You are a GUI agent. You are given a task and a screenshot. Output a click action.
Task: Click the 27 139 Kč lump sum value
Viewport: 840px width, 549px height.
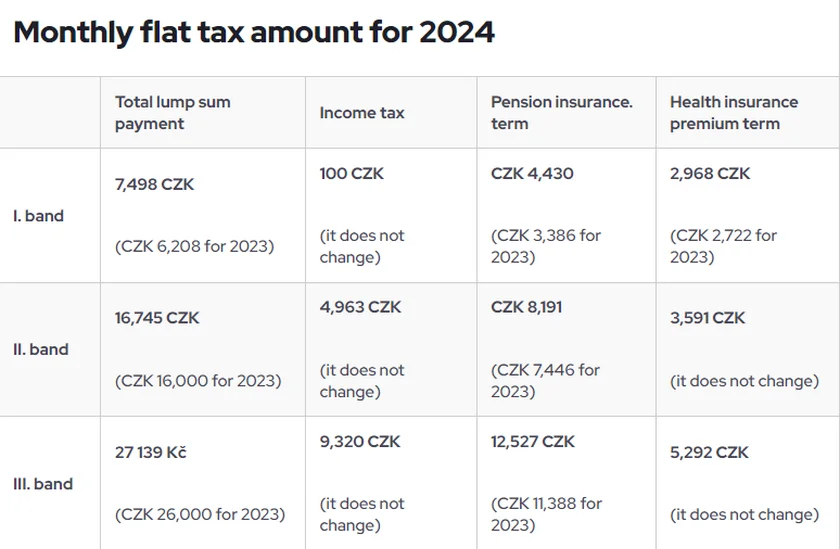151,452
